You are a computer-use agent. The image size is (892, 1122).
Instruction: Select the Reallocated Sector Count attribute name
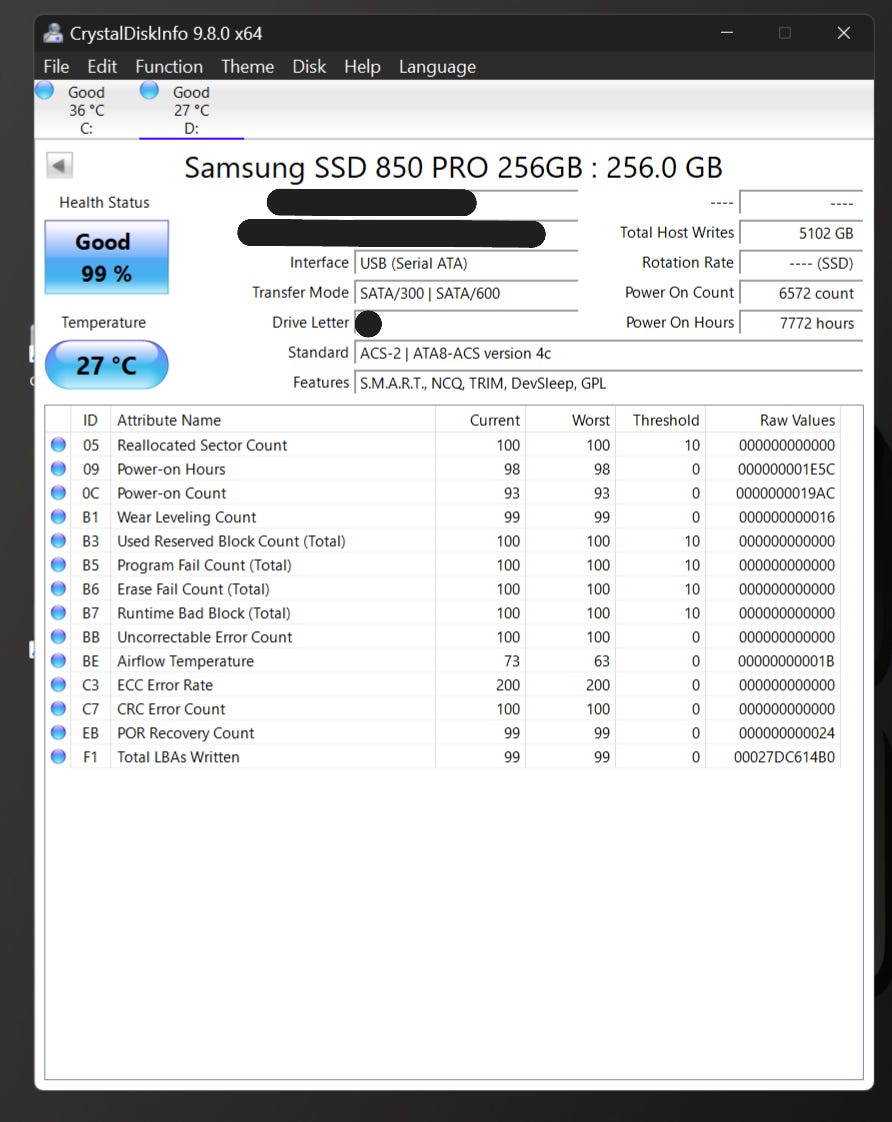coord(202,445)
